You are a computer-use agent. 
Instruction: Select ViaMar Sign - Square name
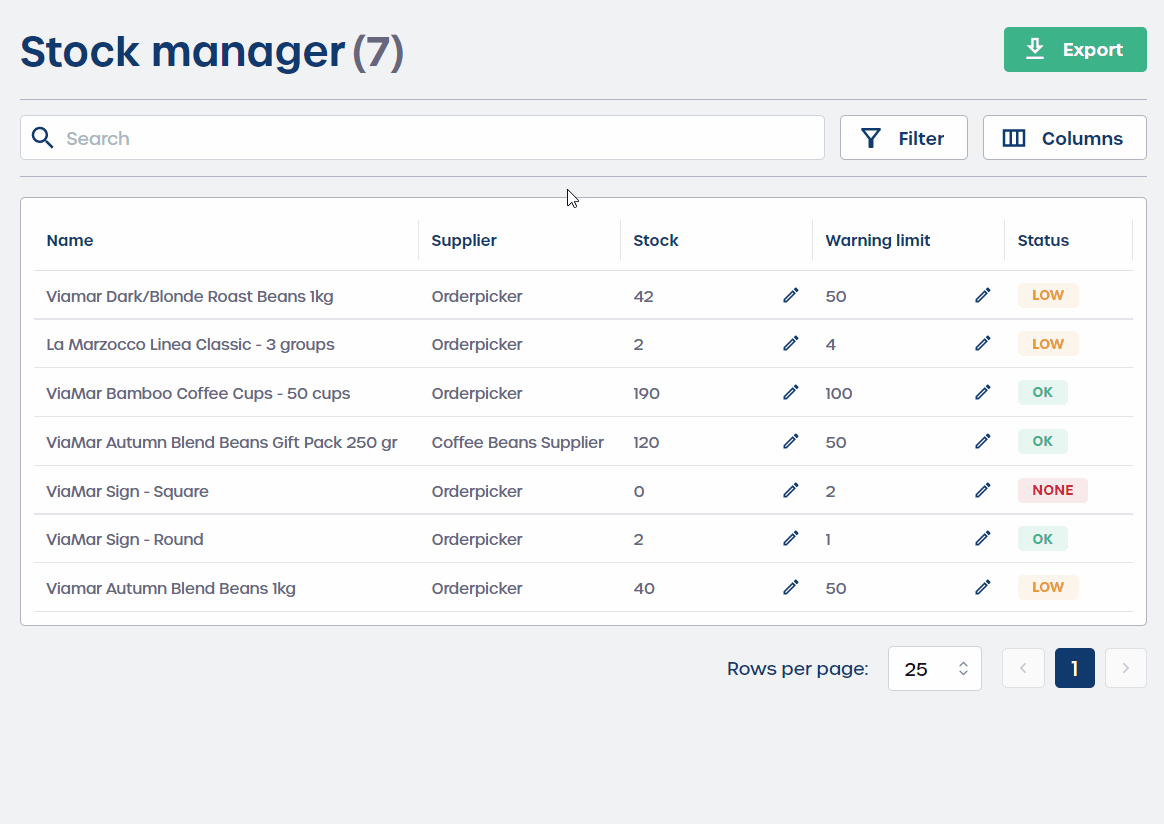[127, 491]
